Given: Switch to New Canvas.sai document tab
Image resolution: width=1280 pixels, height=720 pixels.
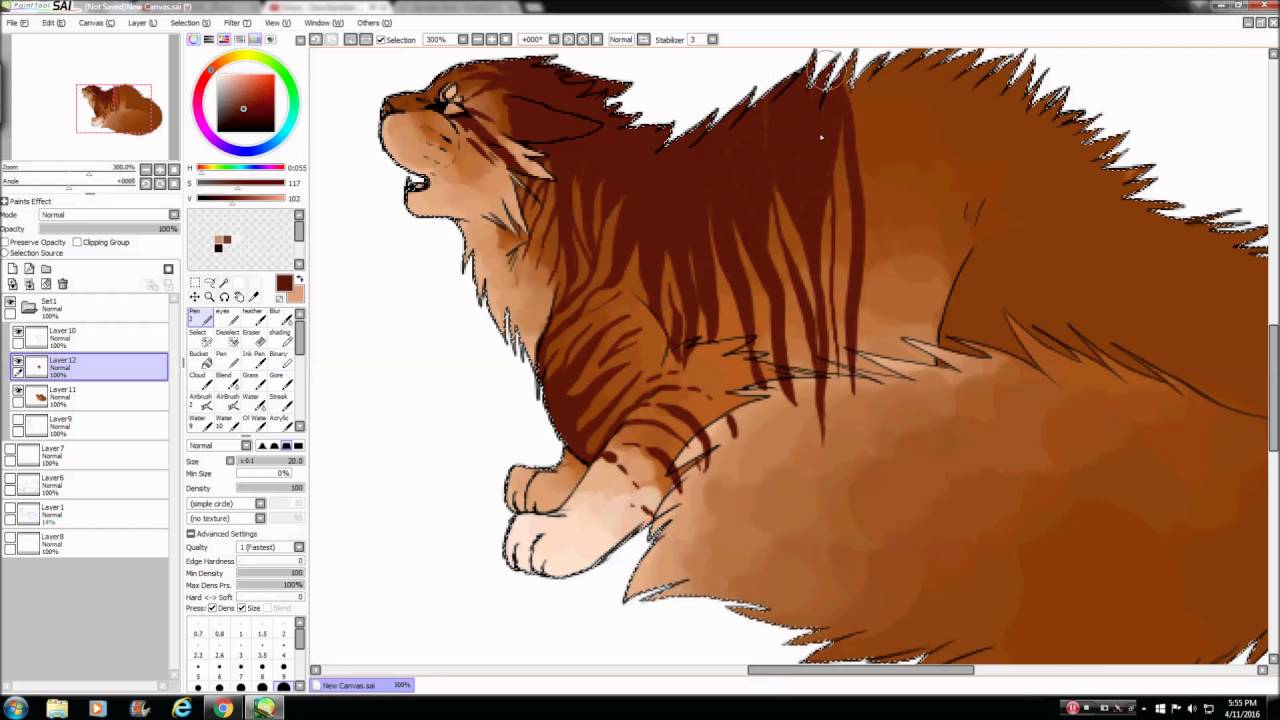Looking at the screenshot, I should [362, 685].
